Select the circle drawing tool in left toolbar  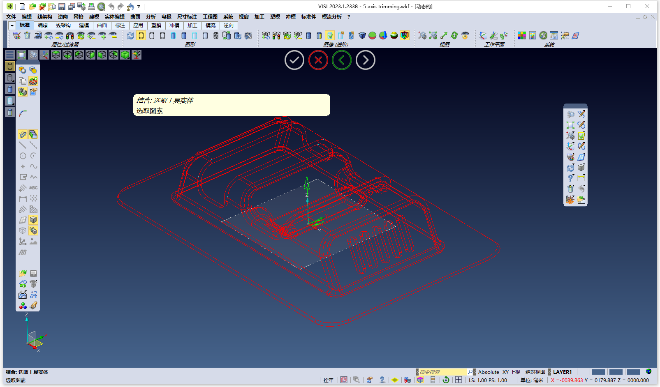(23, 156)
